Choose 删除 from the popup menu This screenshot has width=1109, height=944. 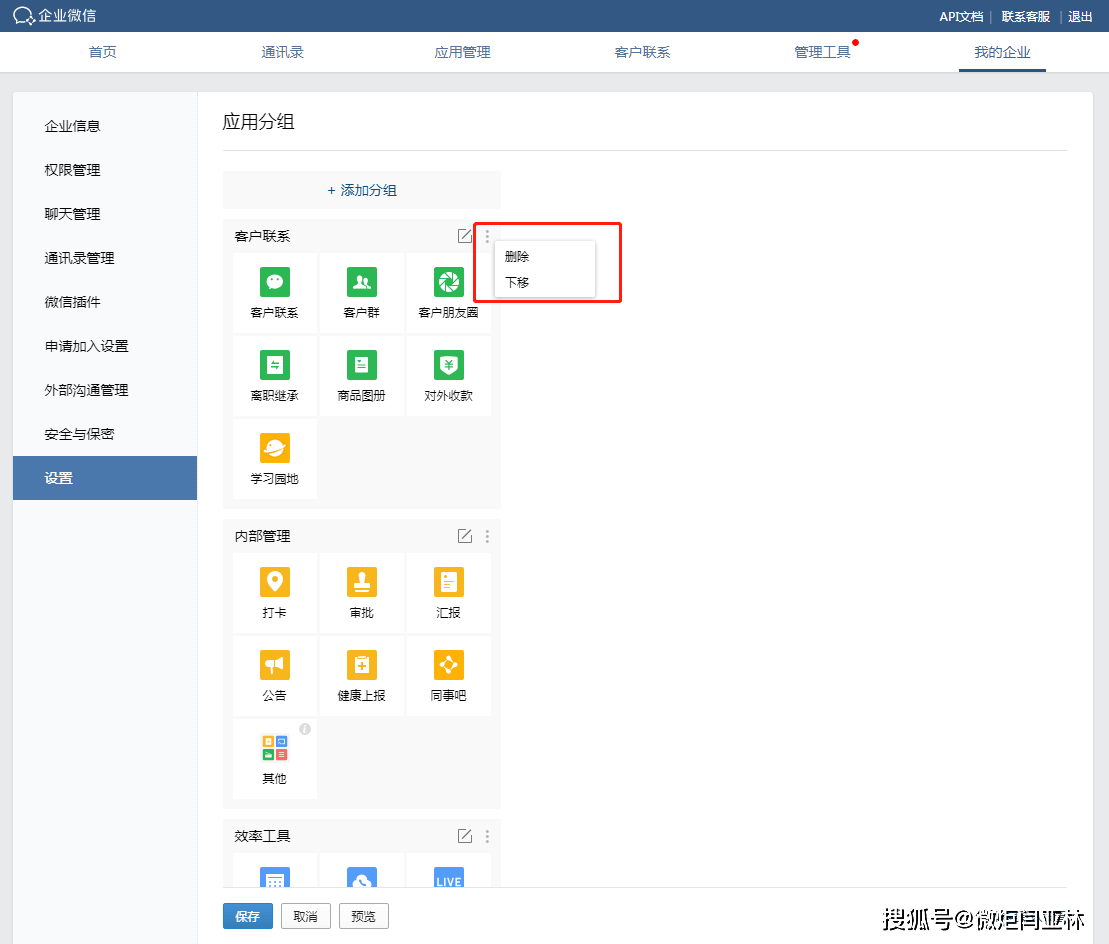[517, 257]
